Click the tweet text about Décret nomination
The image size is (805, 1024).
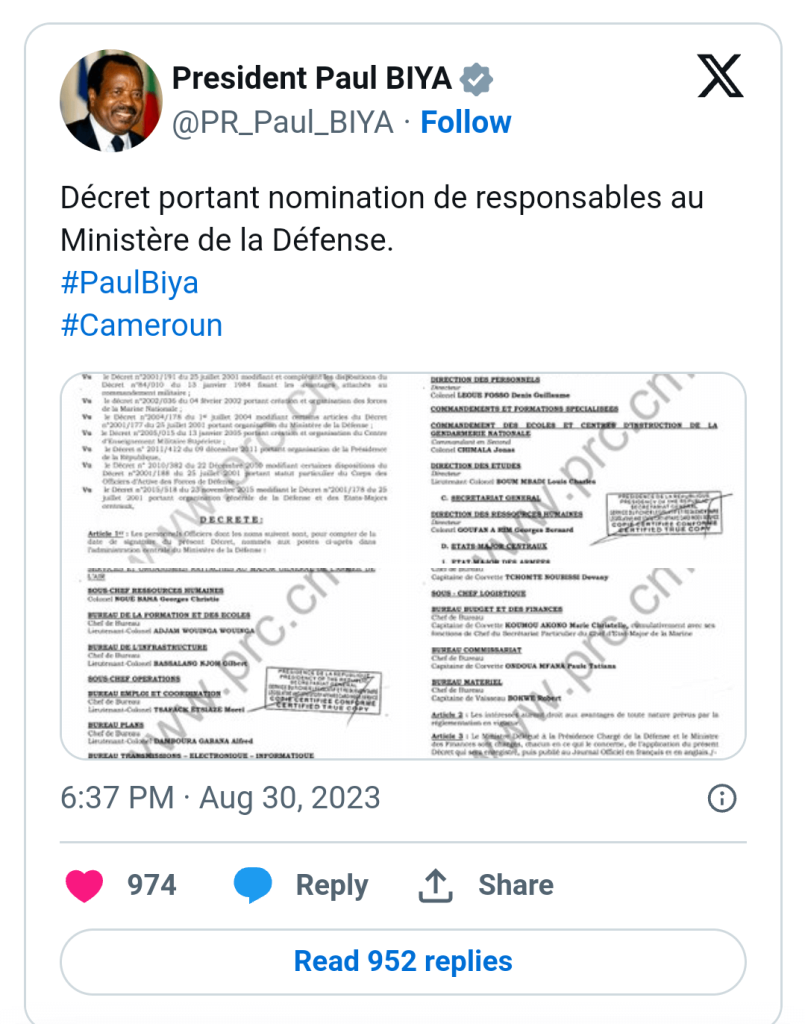pos(382,219)
